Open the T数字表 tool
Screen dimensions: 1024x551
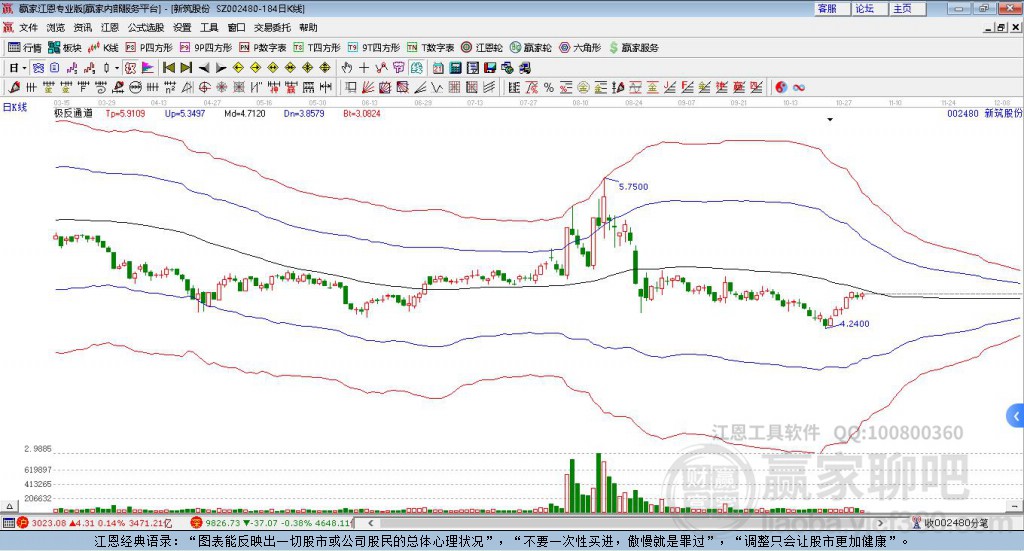coord(430,48)
